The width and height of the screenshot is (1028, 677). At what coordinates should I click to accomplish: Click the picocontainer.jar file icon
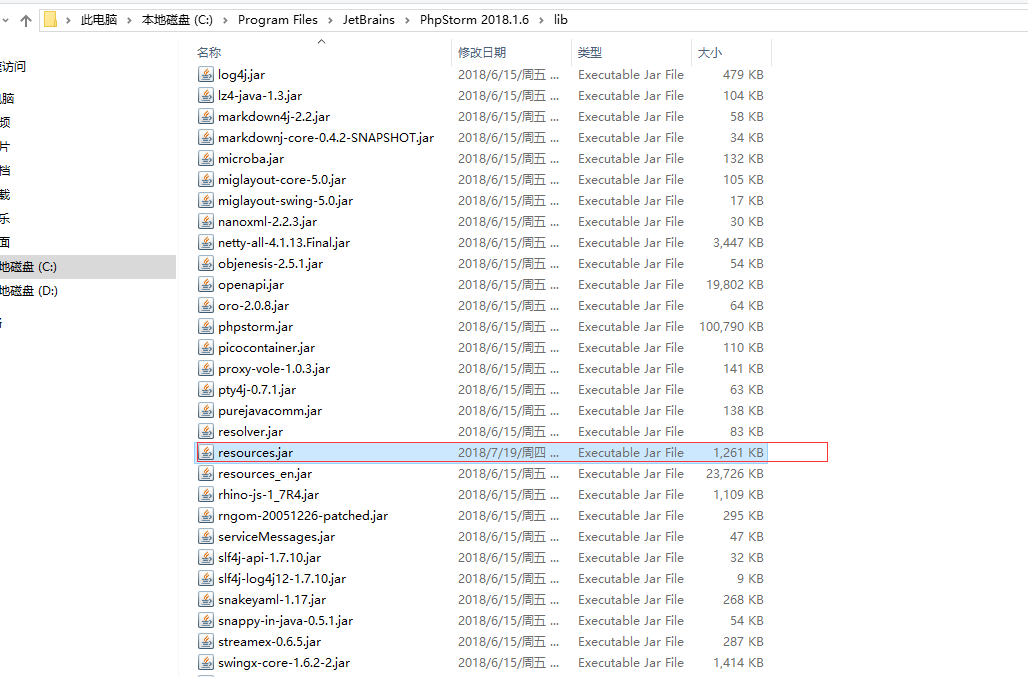click(x=206, y=347)
